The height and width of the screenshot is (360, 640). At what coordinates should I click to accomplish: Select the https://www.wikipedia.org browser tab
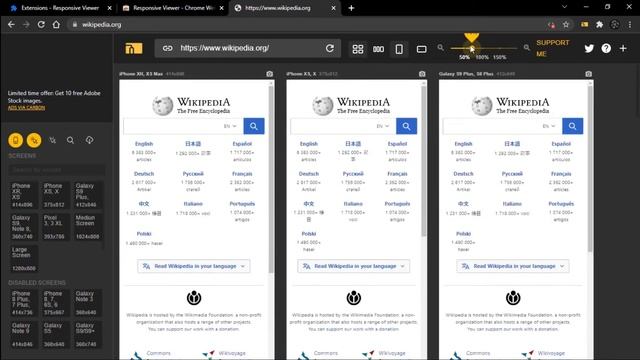[x=284, y=8]
